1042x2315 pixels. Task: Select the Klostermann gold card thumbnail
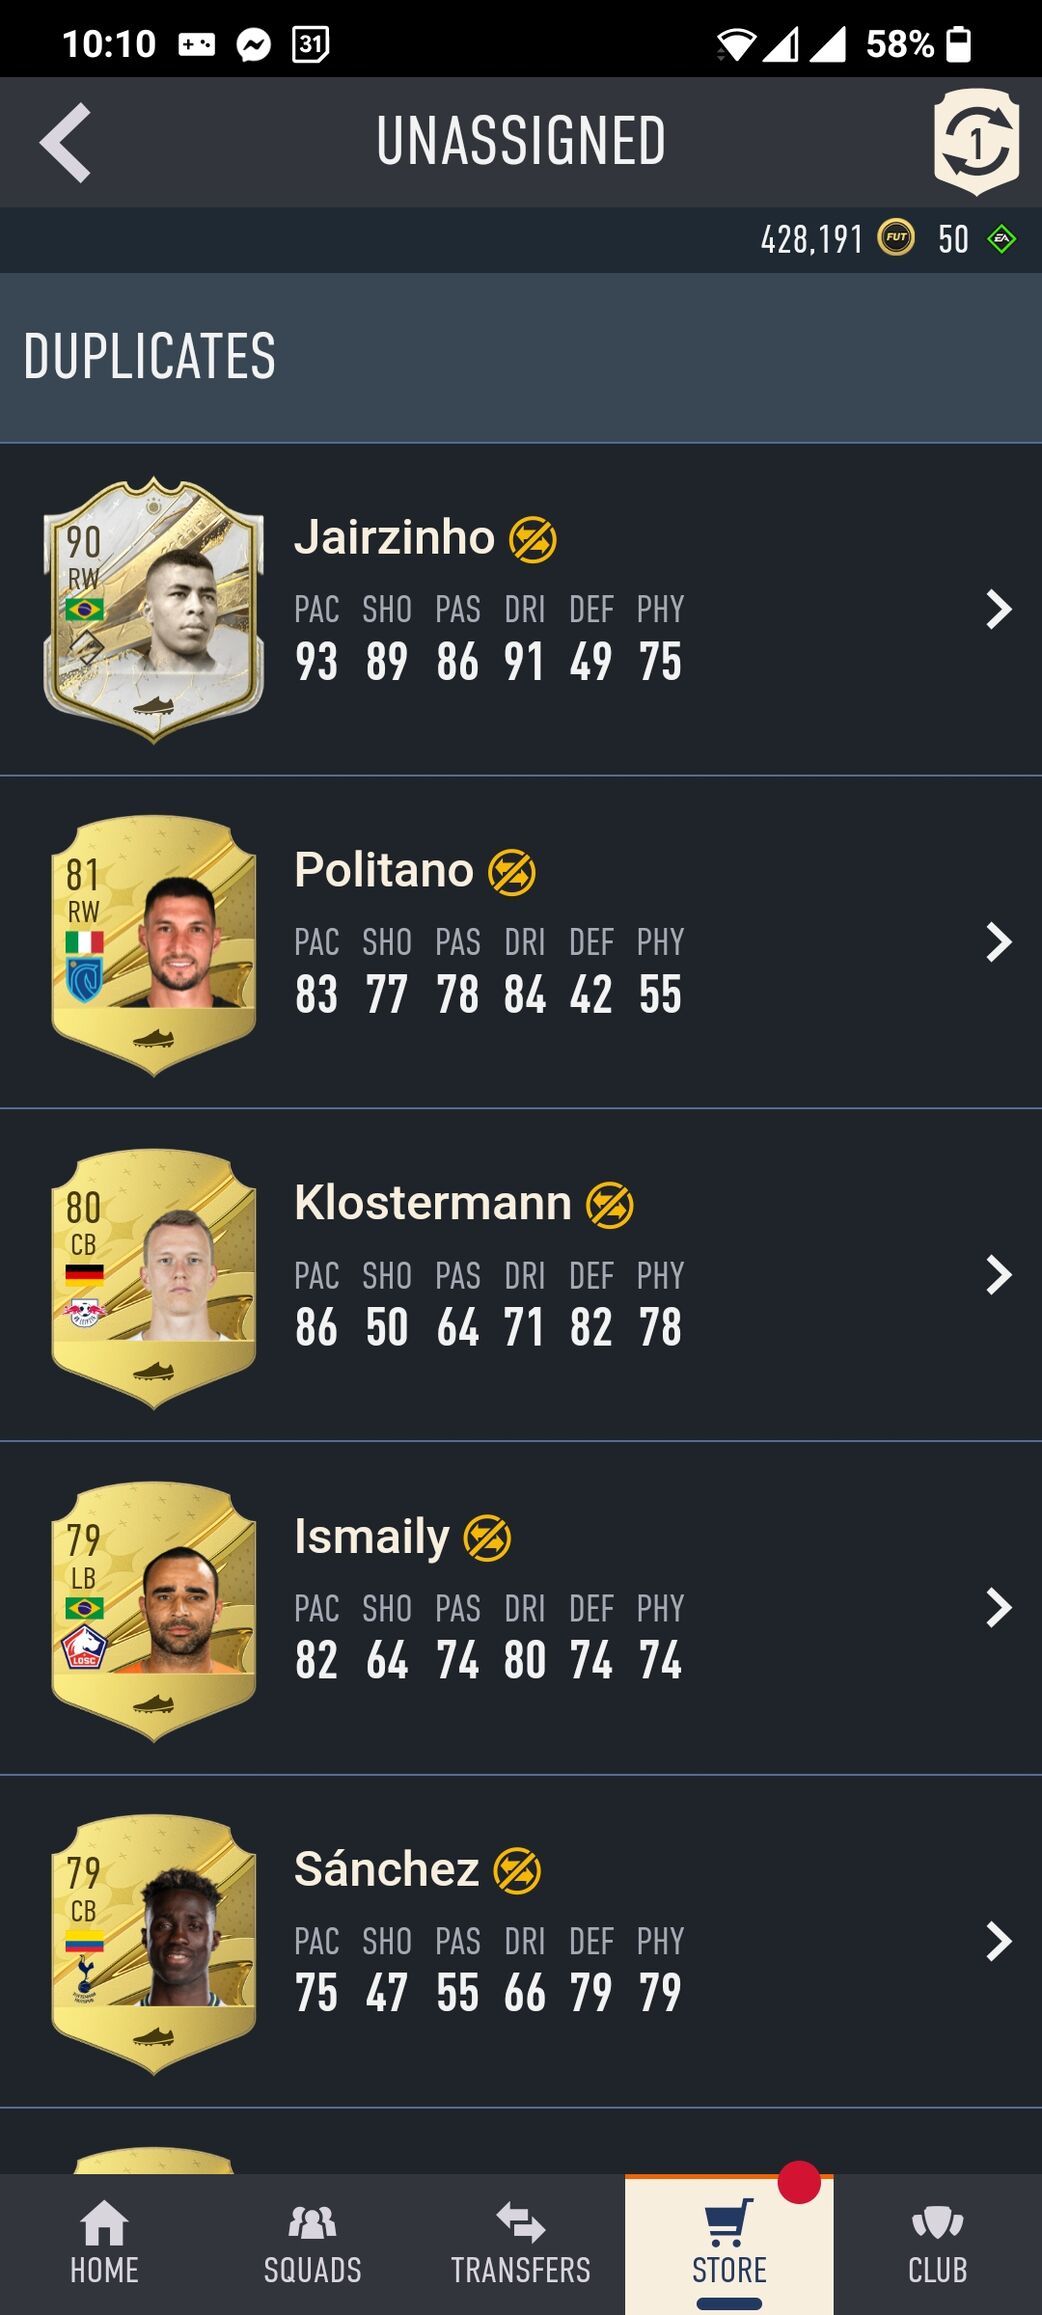pos(153,1277)
